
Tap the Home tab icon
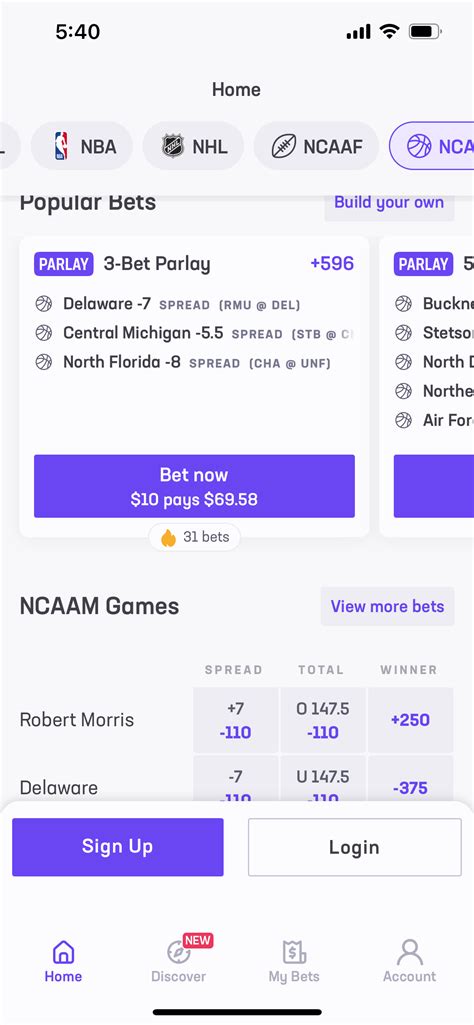[63, 952]
